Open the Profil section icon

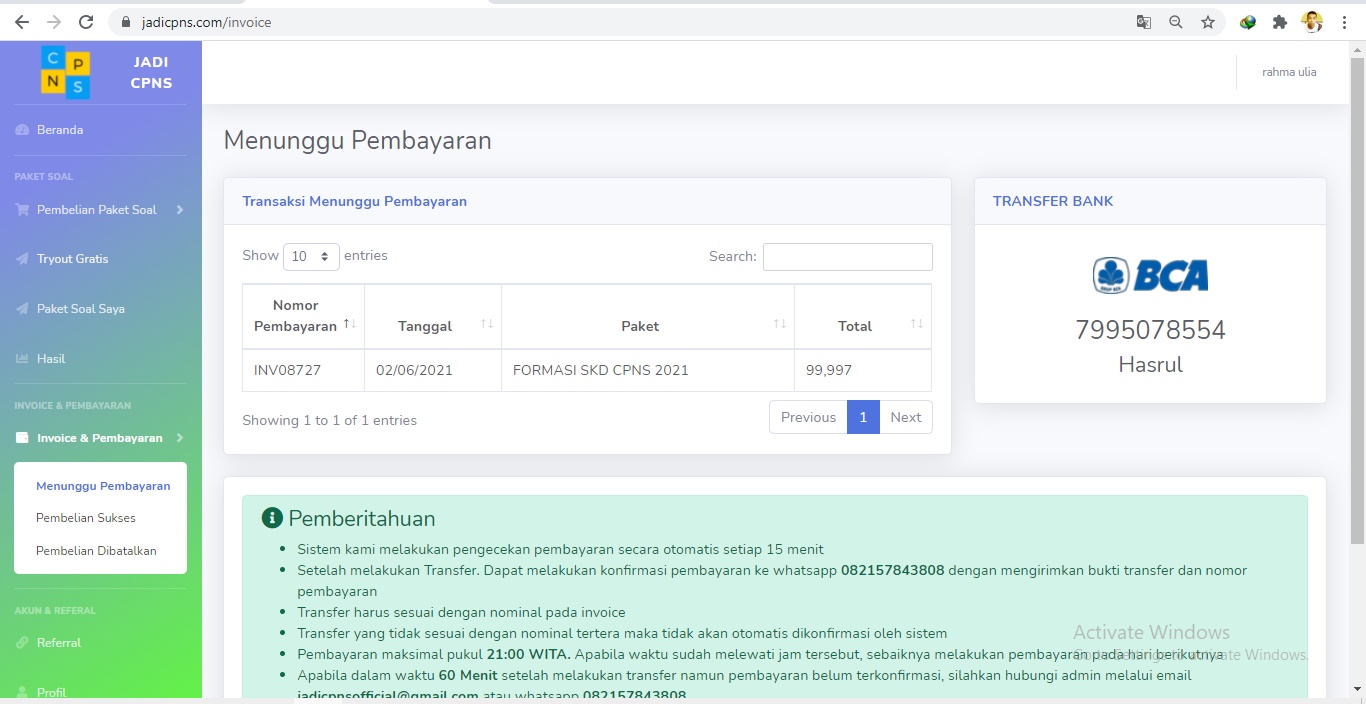[x=22, y=690]
